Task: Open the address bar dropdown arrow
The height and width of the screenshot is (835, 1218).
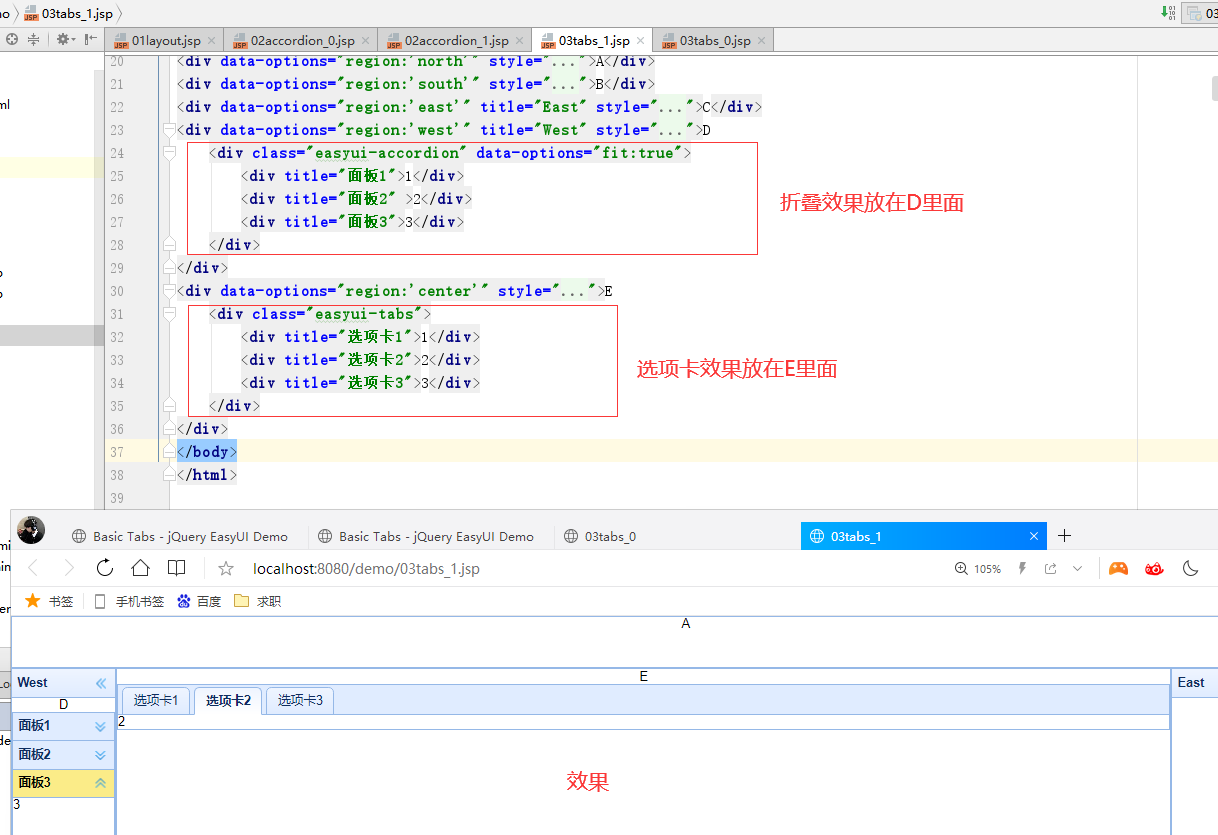Action: (1077, 568)
